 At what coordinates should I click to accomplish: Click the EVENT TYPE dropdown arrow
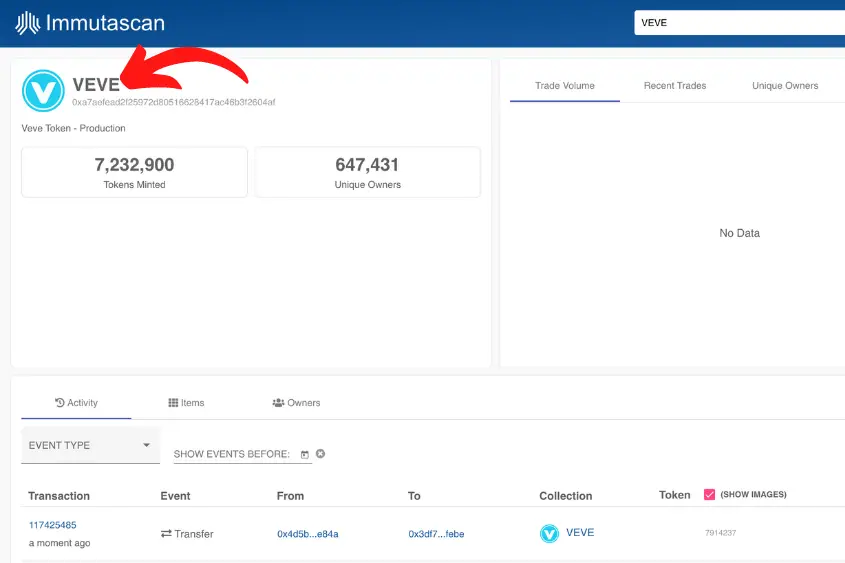146,445
